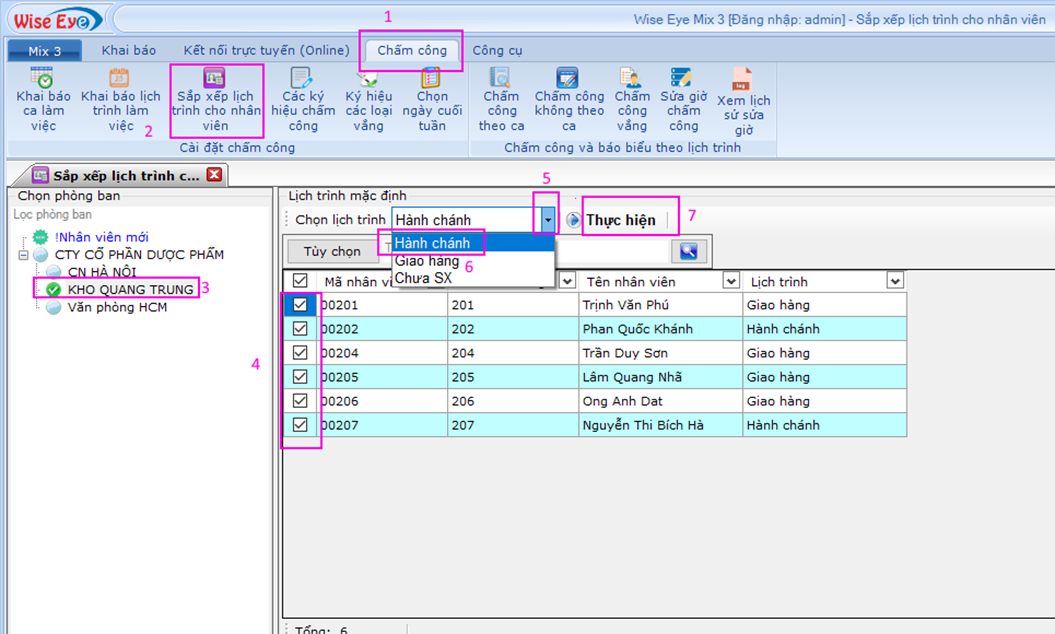Click the search magnifier button
This screenshot has width=1055, height=634.
689,251
